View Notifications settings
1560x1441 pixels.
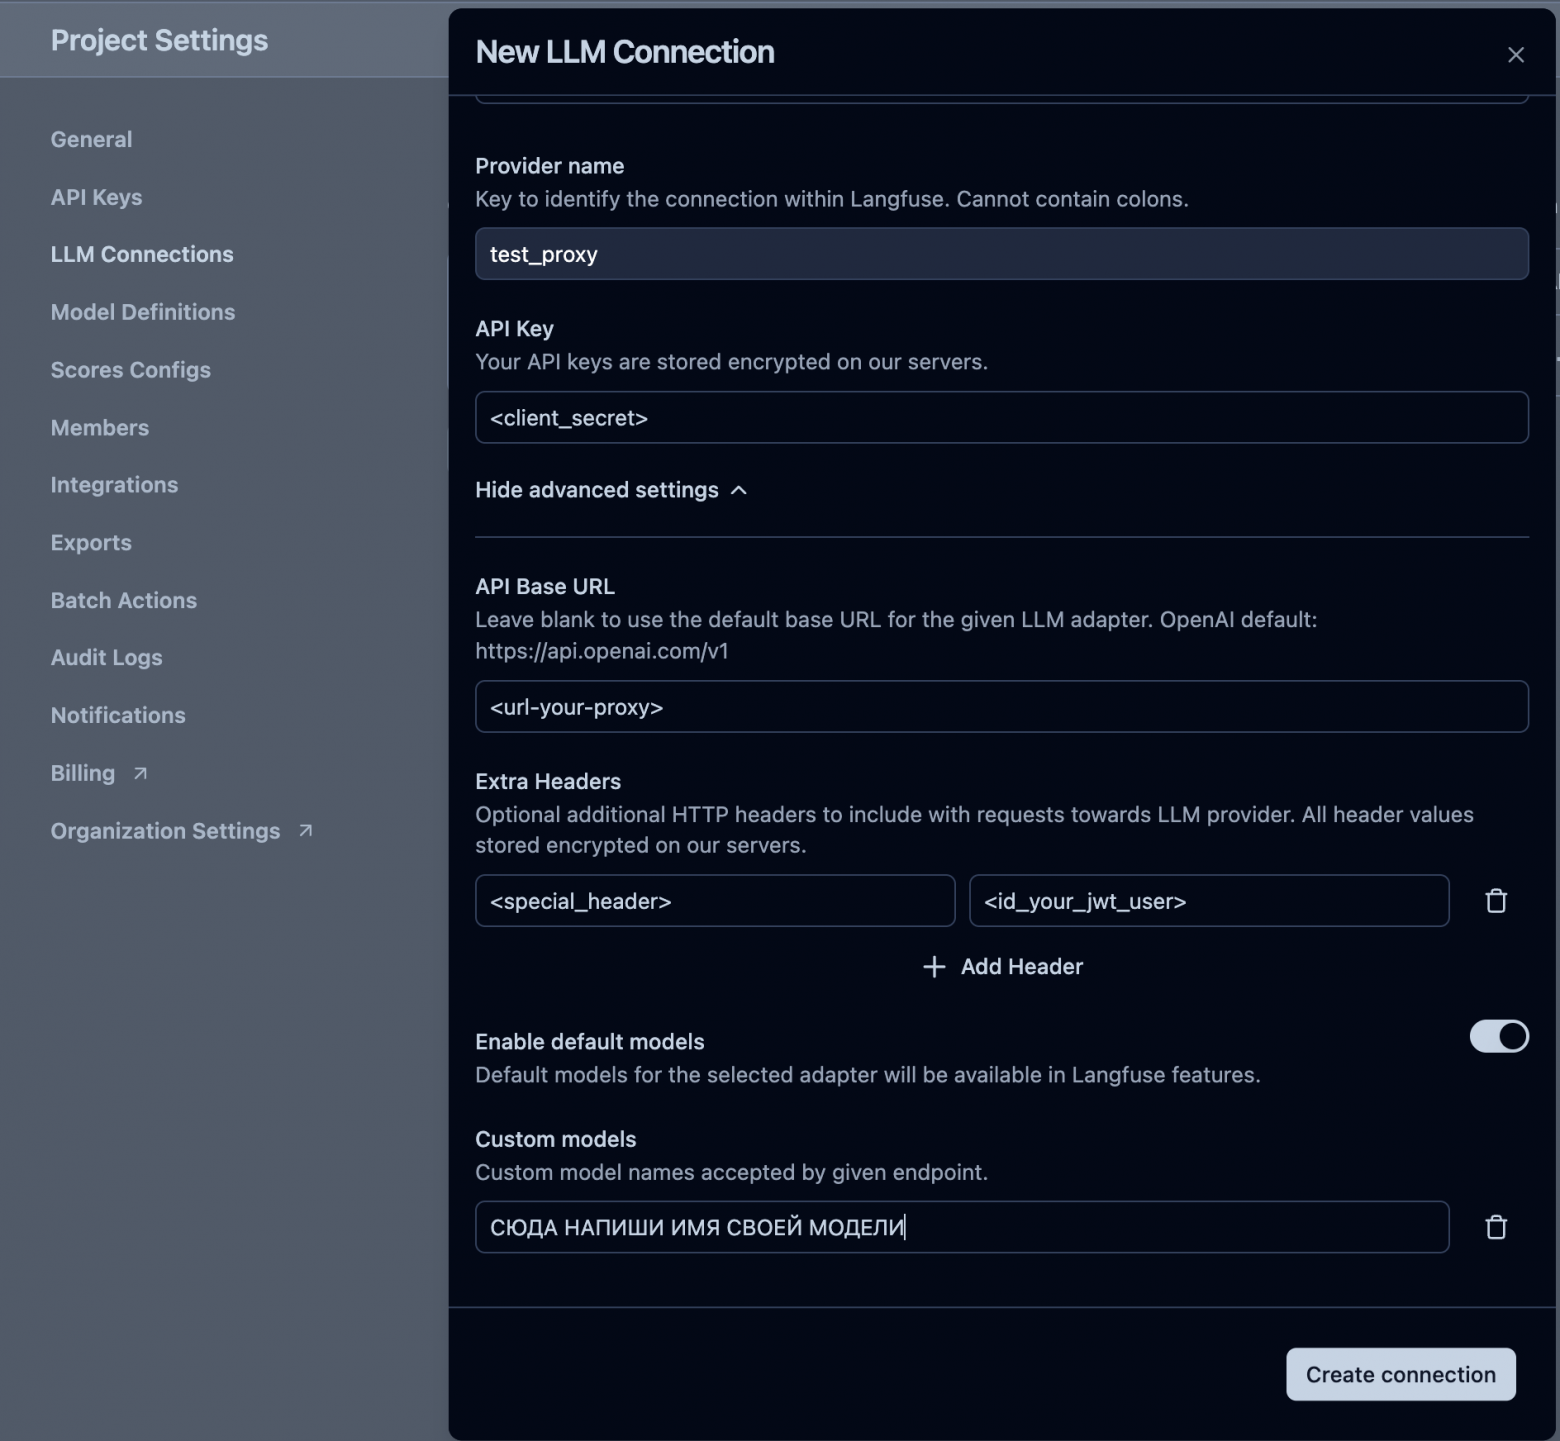point(118,715)
